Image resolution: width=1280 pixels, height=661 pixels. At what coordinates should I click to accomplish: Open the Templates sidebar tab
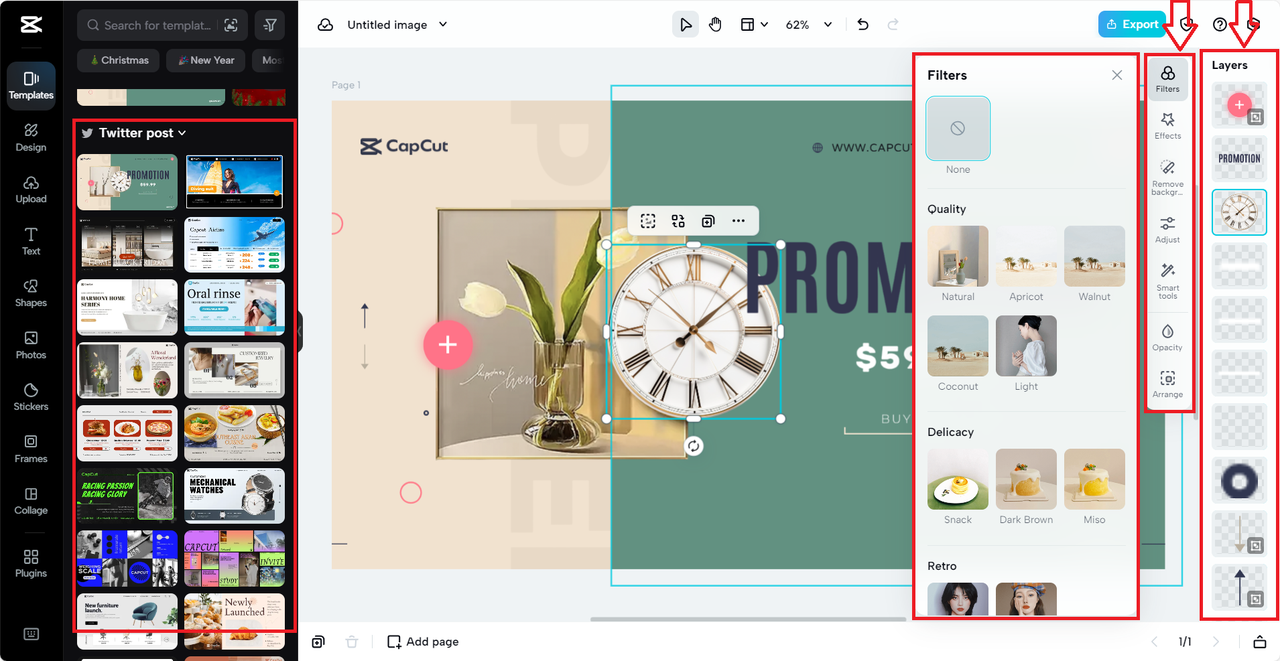pos(31,84)
